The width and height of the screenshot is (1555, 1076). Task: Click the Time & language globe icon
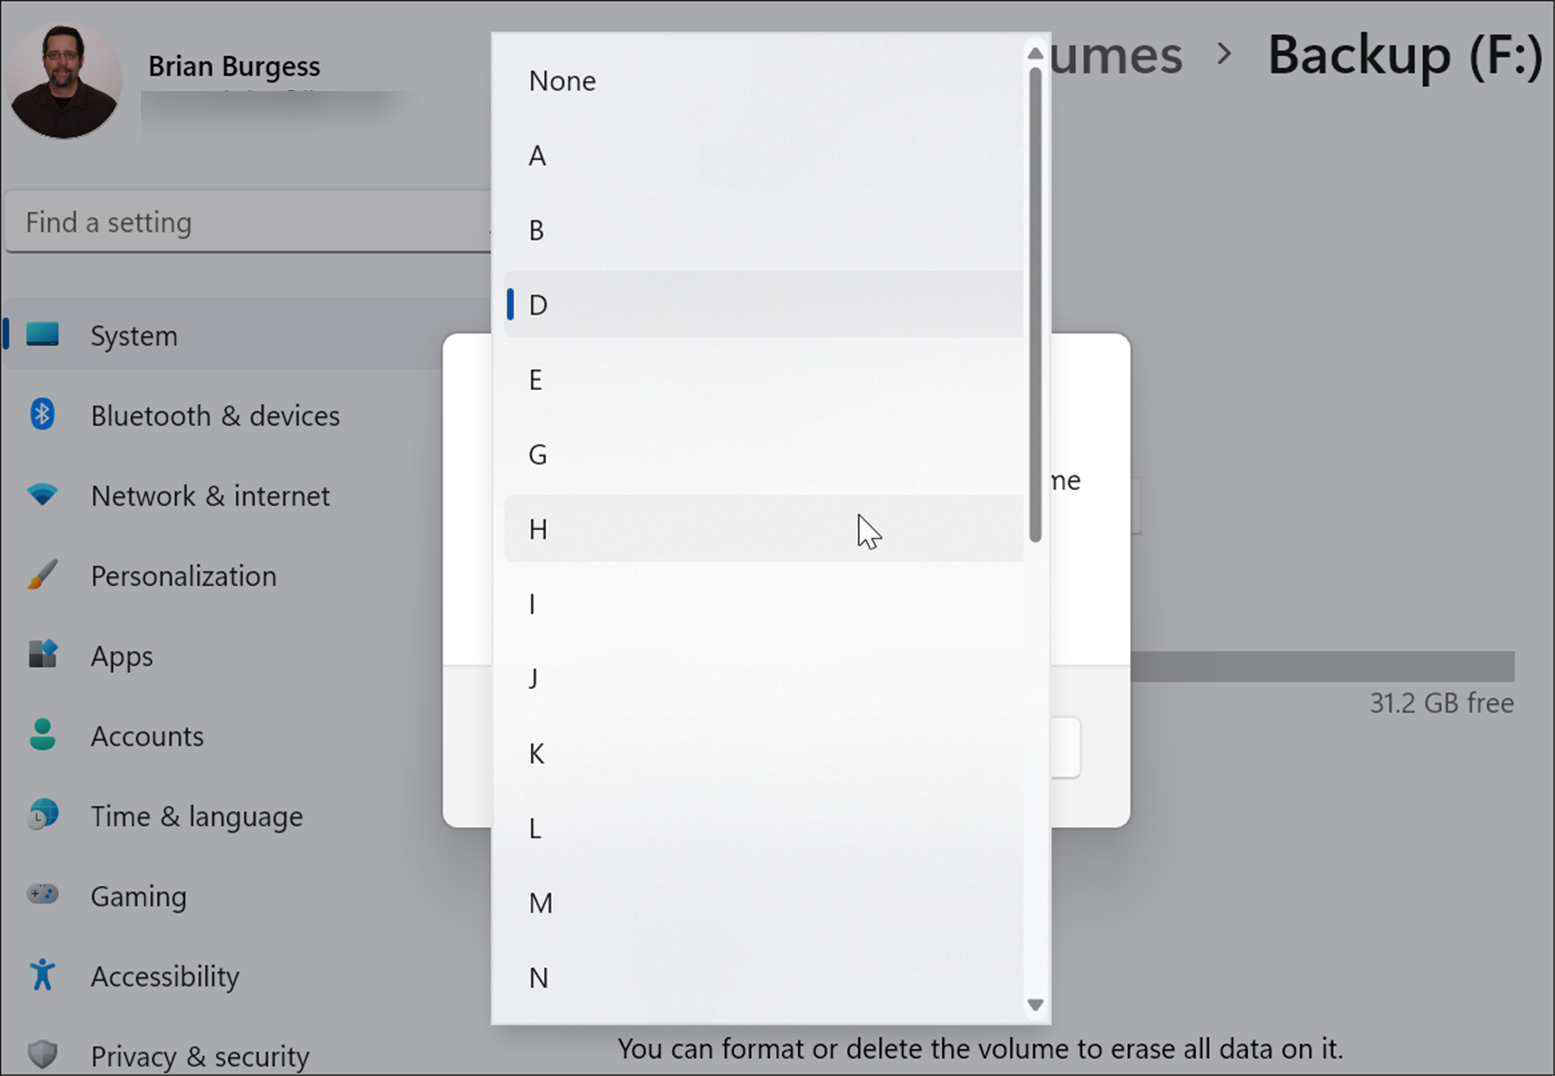42,815
